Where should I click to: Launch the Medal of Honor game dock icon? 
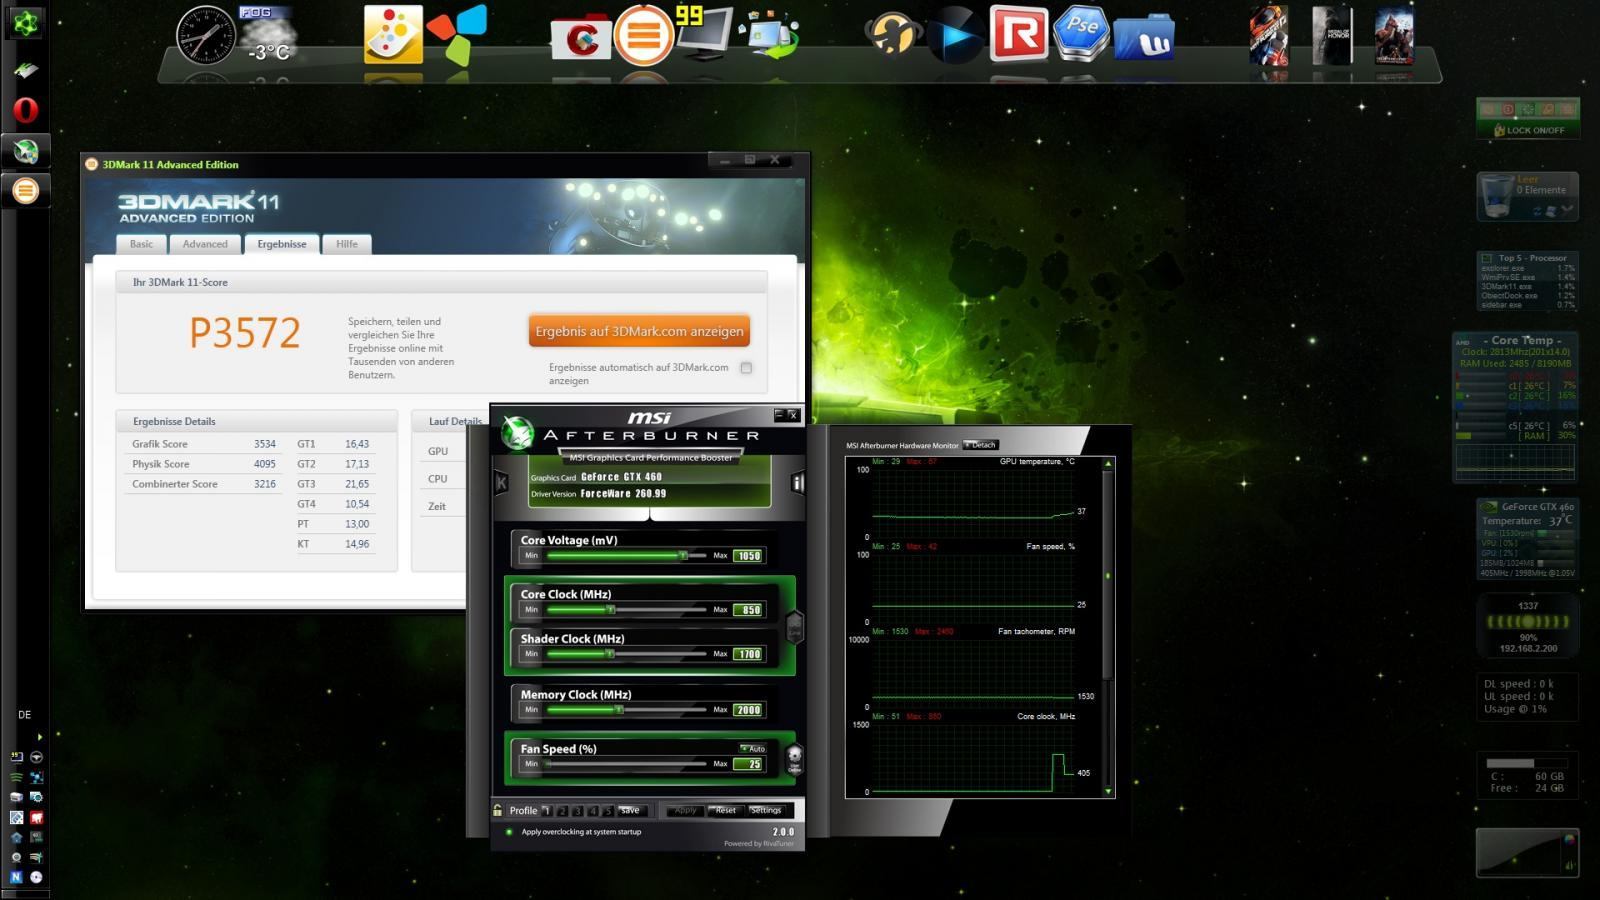[1331, 36]
